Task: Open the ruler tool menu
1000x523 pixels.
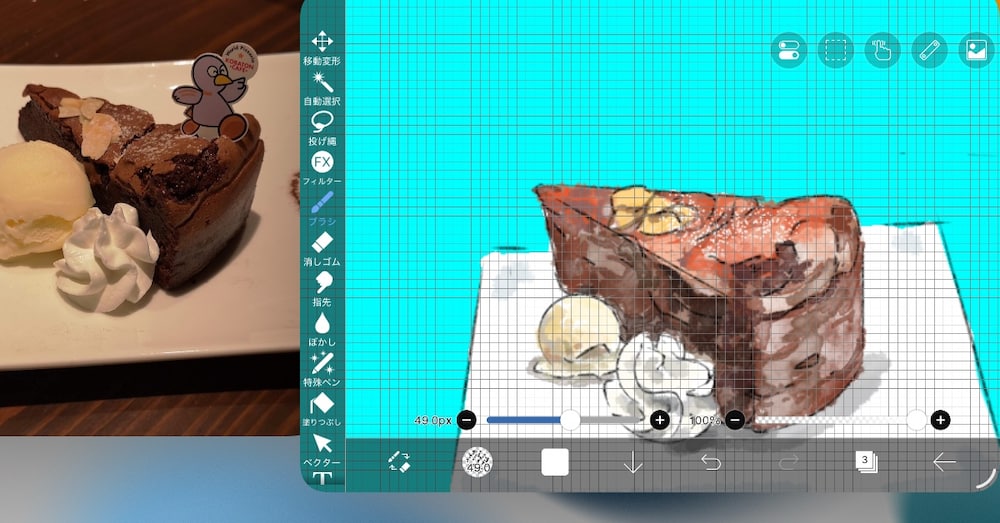Action: pos(929,50)
